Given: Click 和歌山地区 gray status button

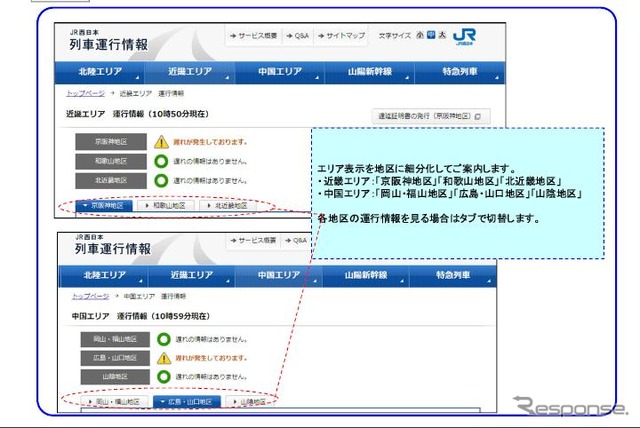Looking at the screenshot, I should (111, 161).
